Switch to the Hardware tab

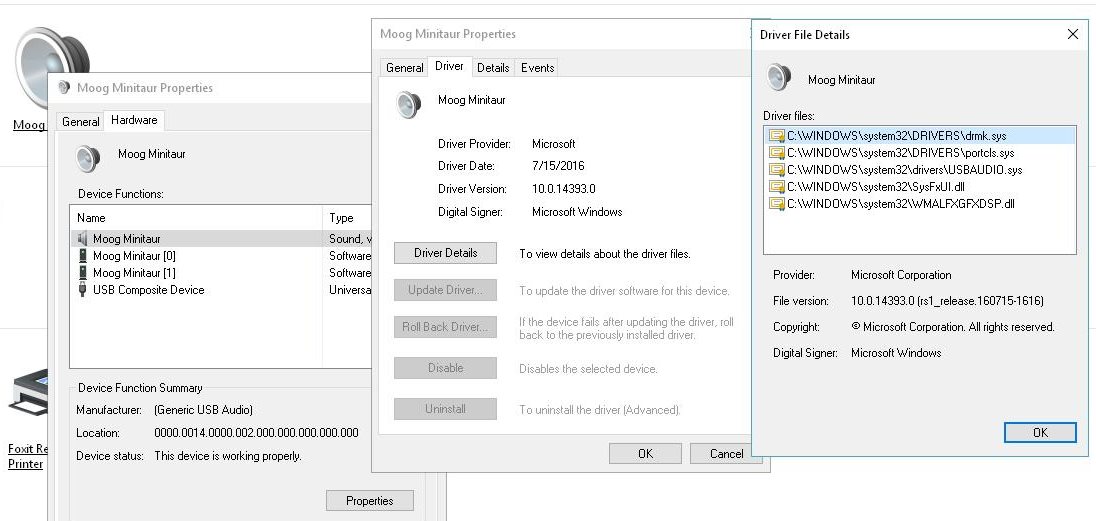point(134,121)
